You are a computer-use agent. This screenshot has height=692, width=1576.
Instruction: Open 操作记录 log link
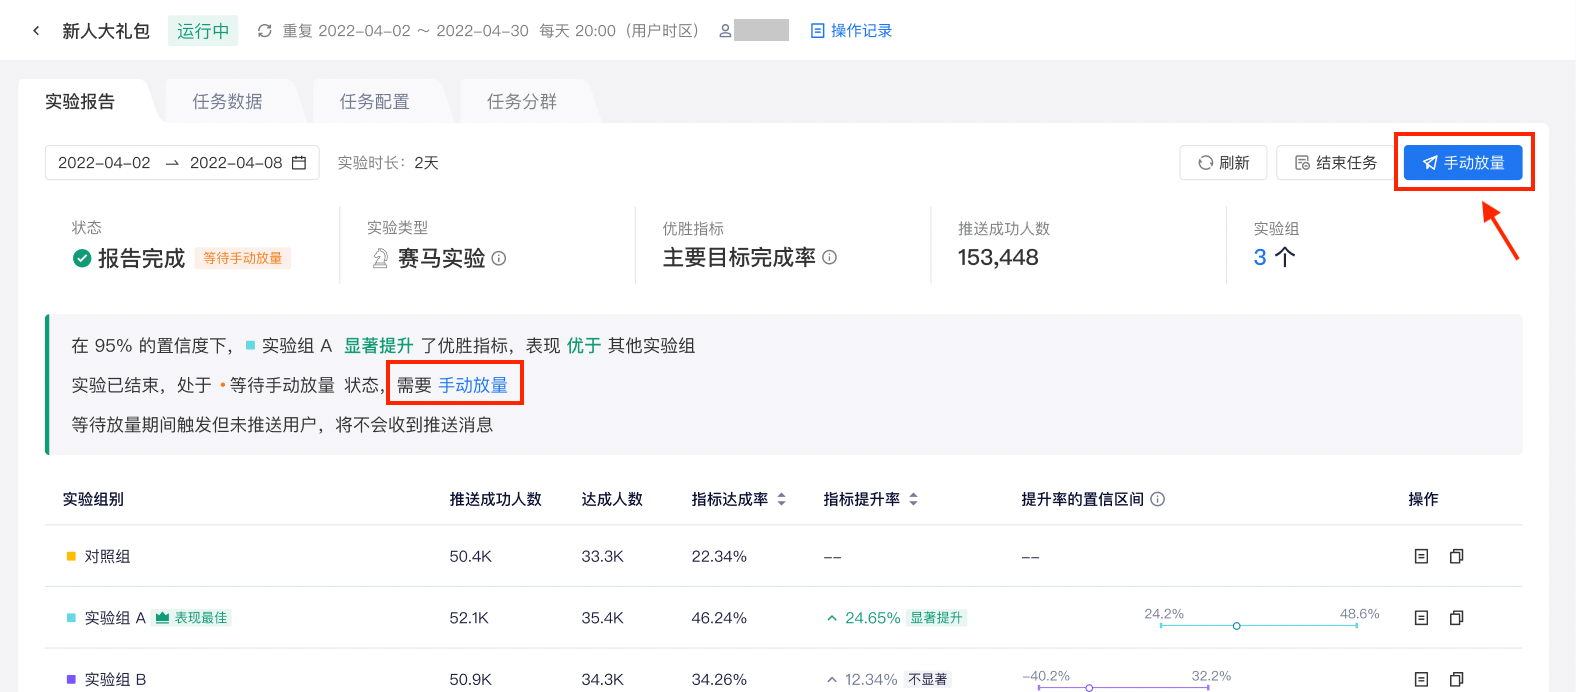[851, 31]
